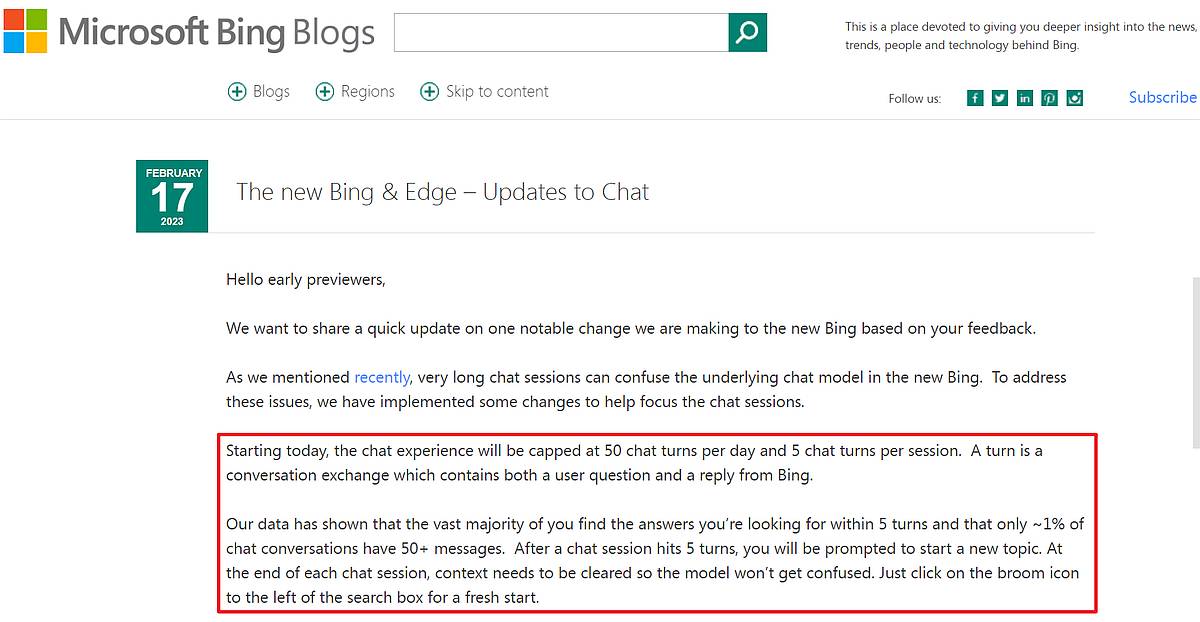Click the search magnifier button
1200x622 pixels.
click(747, 32)
